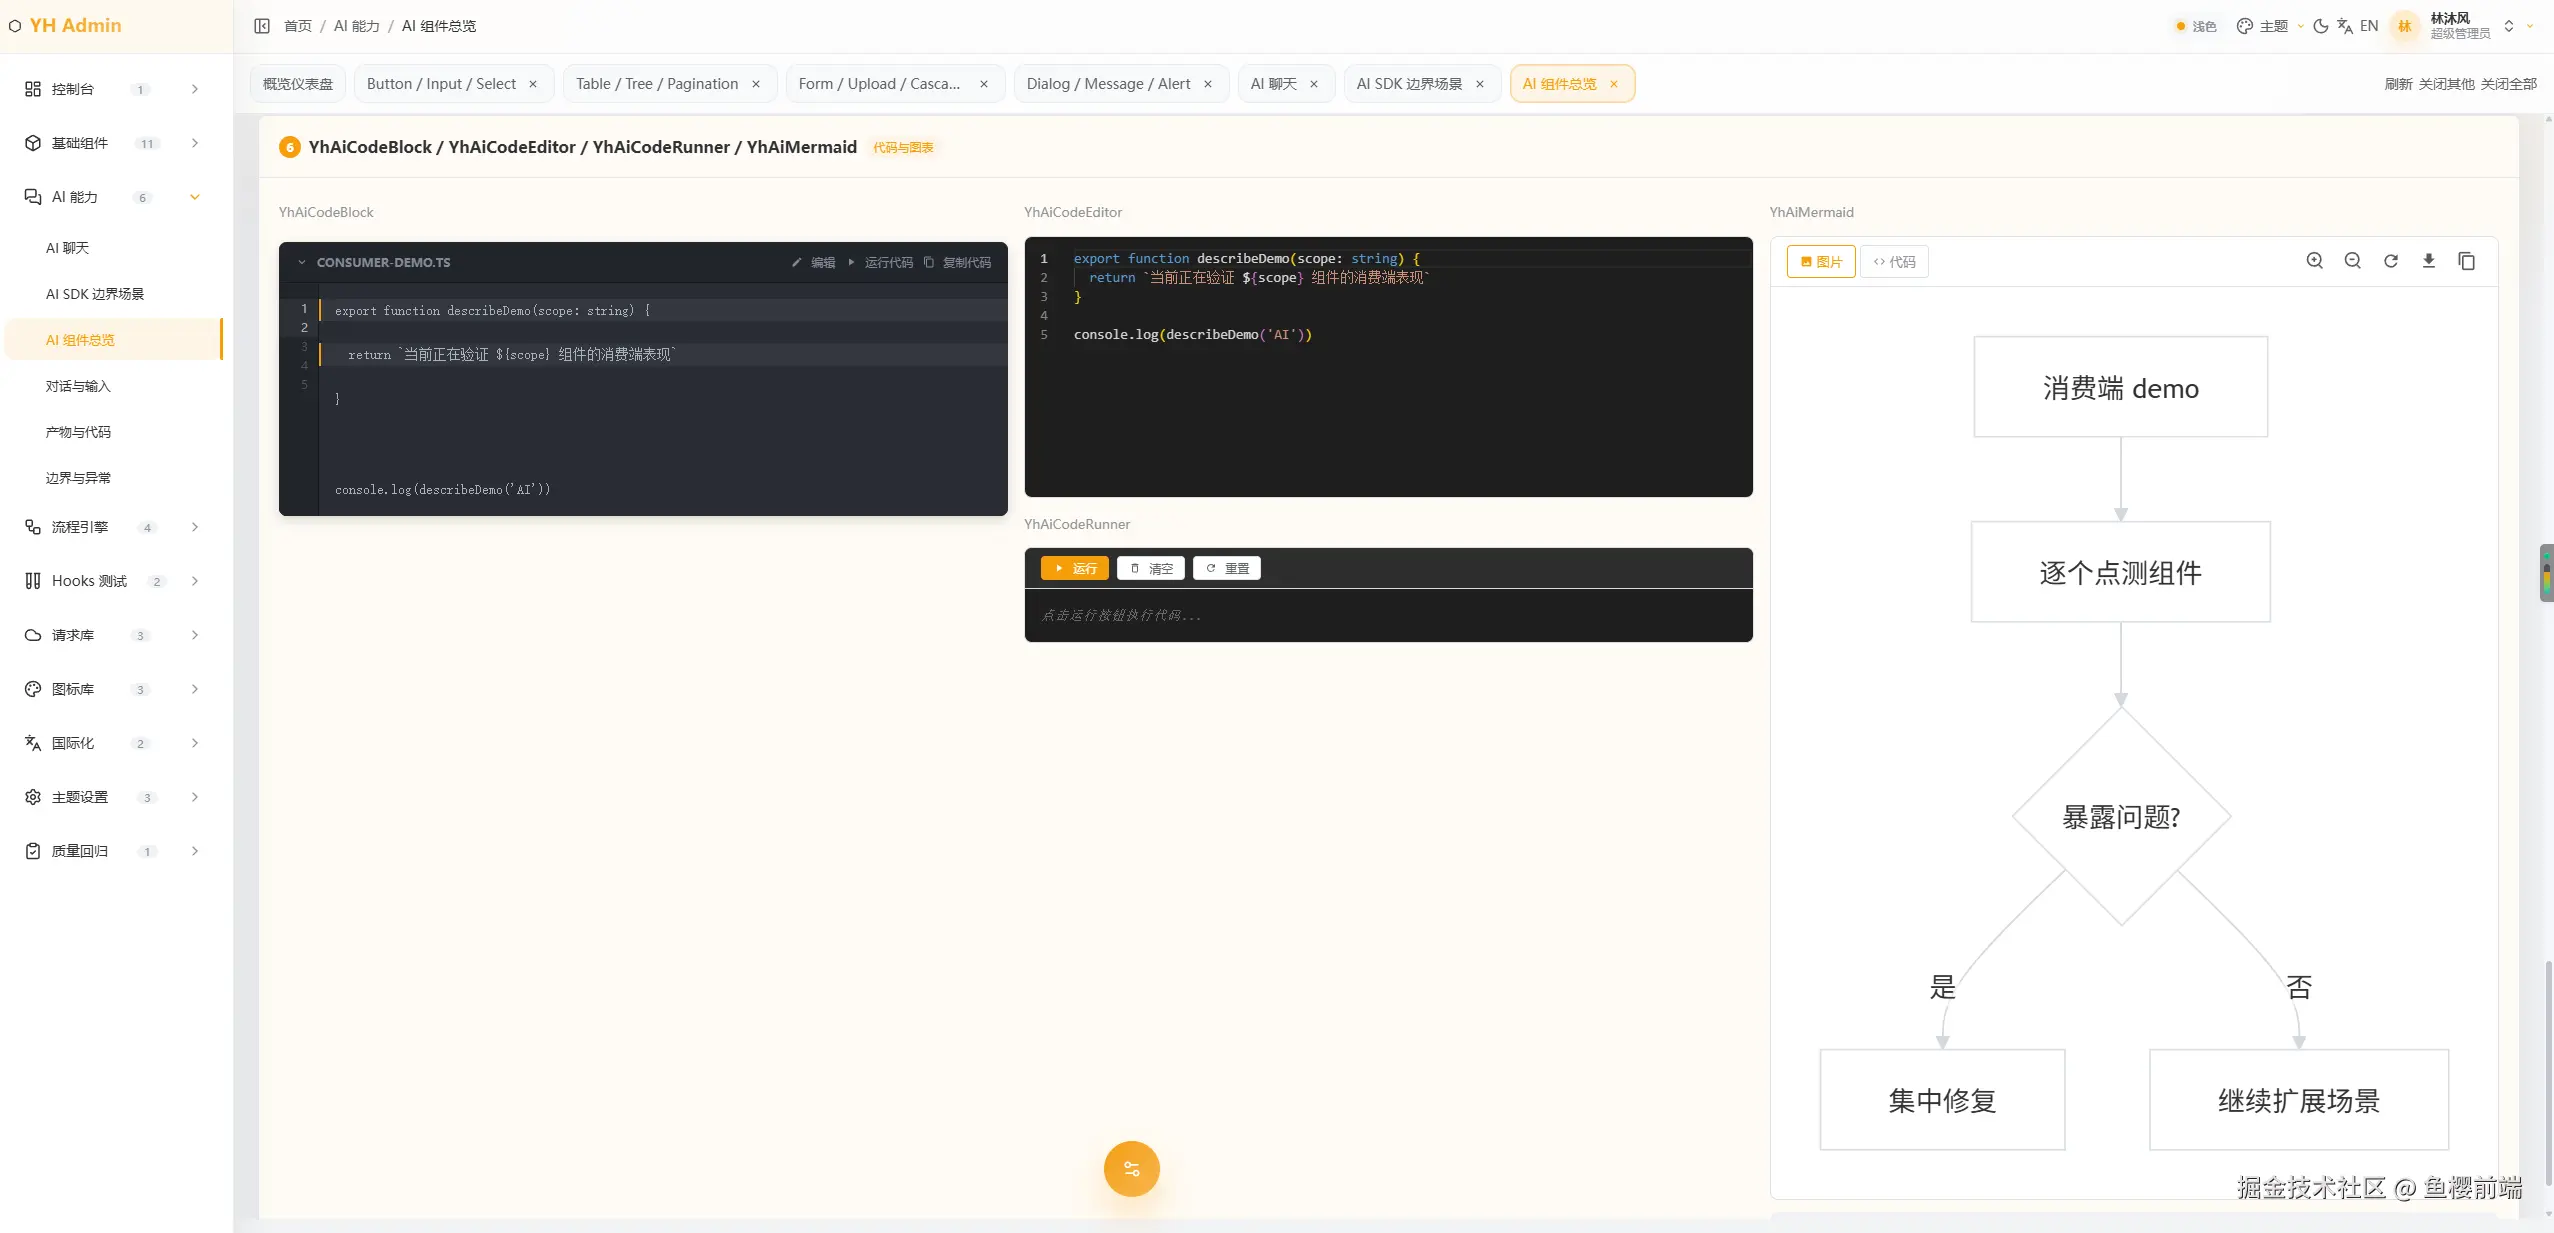
Task: Collapse the sidebar with the panel icon
Action: tap(262, 26)
